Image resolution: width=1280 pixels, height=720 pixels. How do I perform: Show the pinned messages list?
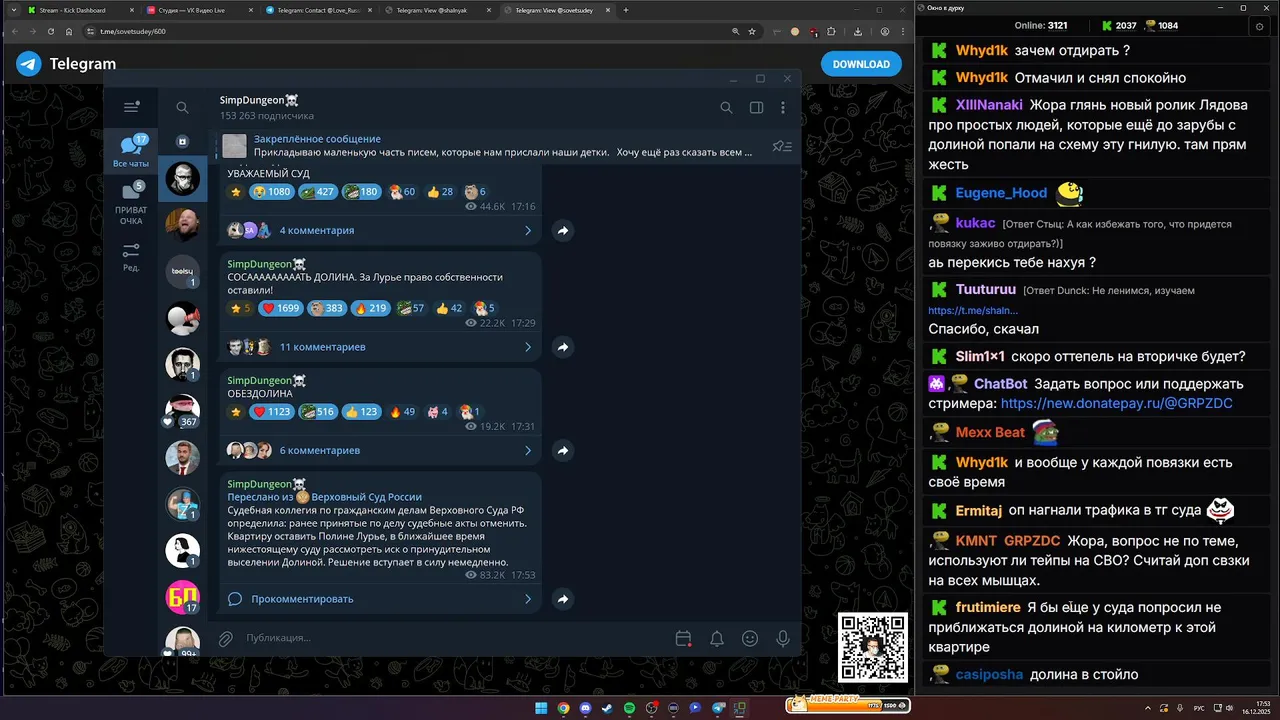[x=782, y=146]
